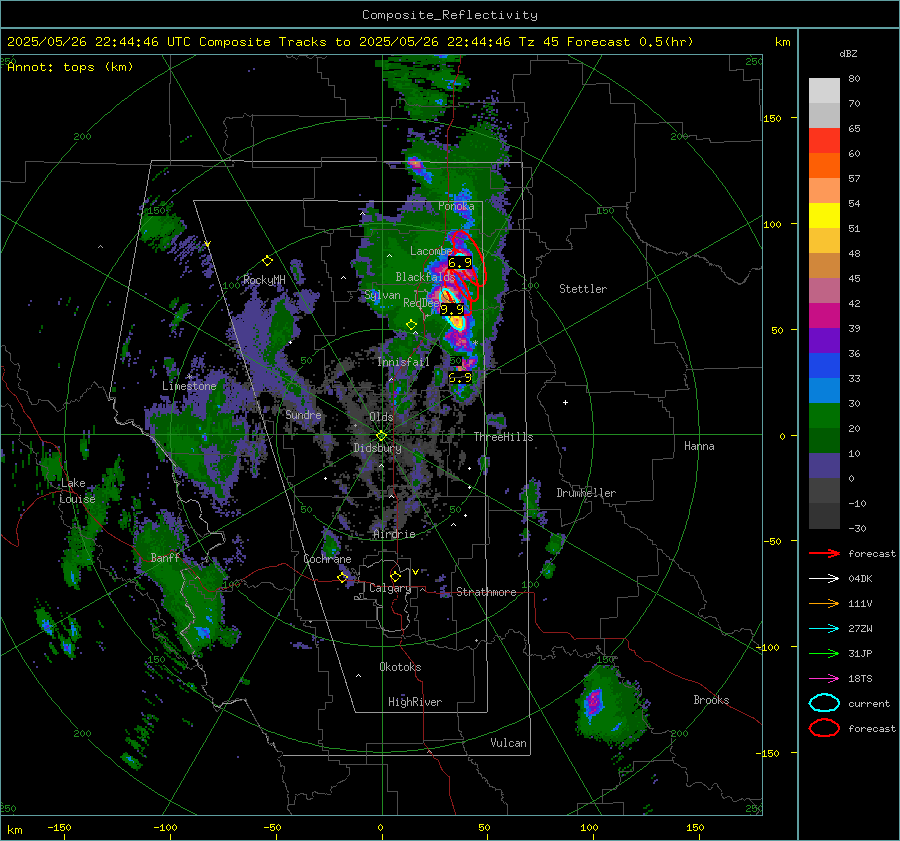Click the white plus marker south of Stettler
The width and height of the screenshot is (900, 841).
pyautogui.click(x=565, y=402)
